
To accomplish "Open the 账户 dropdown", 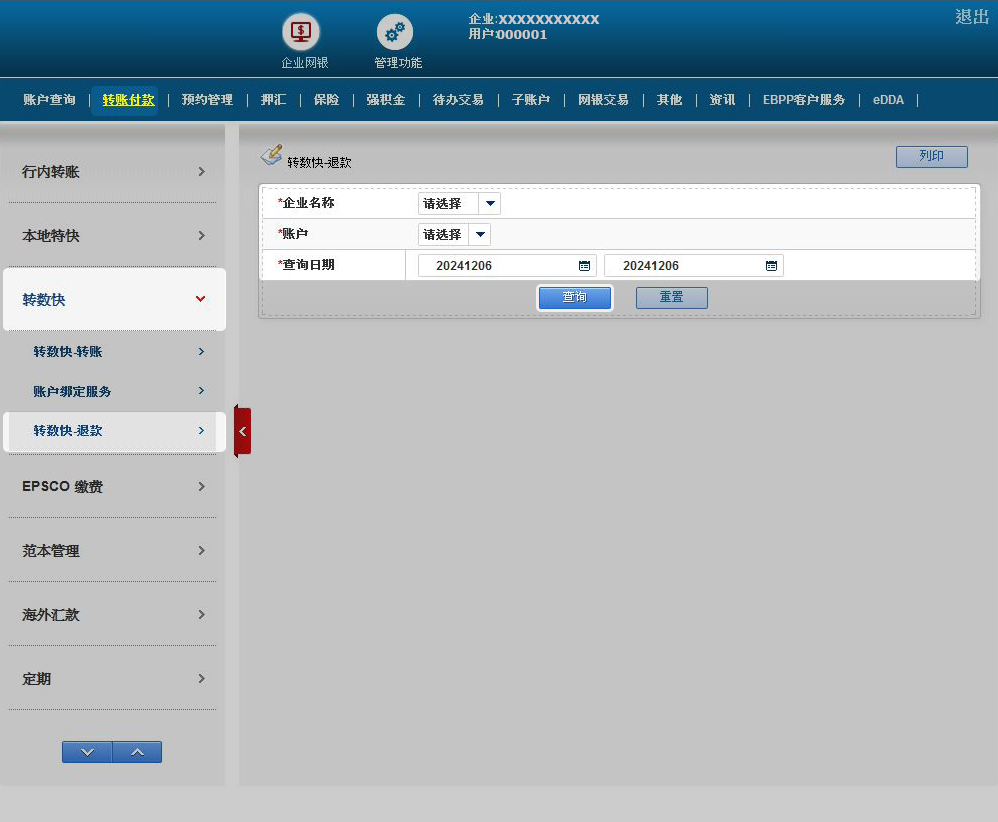I will tap(480, 235).
